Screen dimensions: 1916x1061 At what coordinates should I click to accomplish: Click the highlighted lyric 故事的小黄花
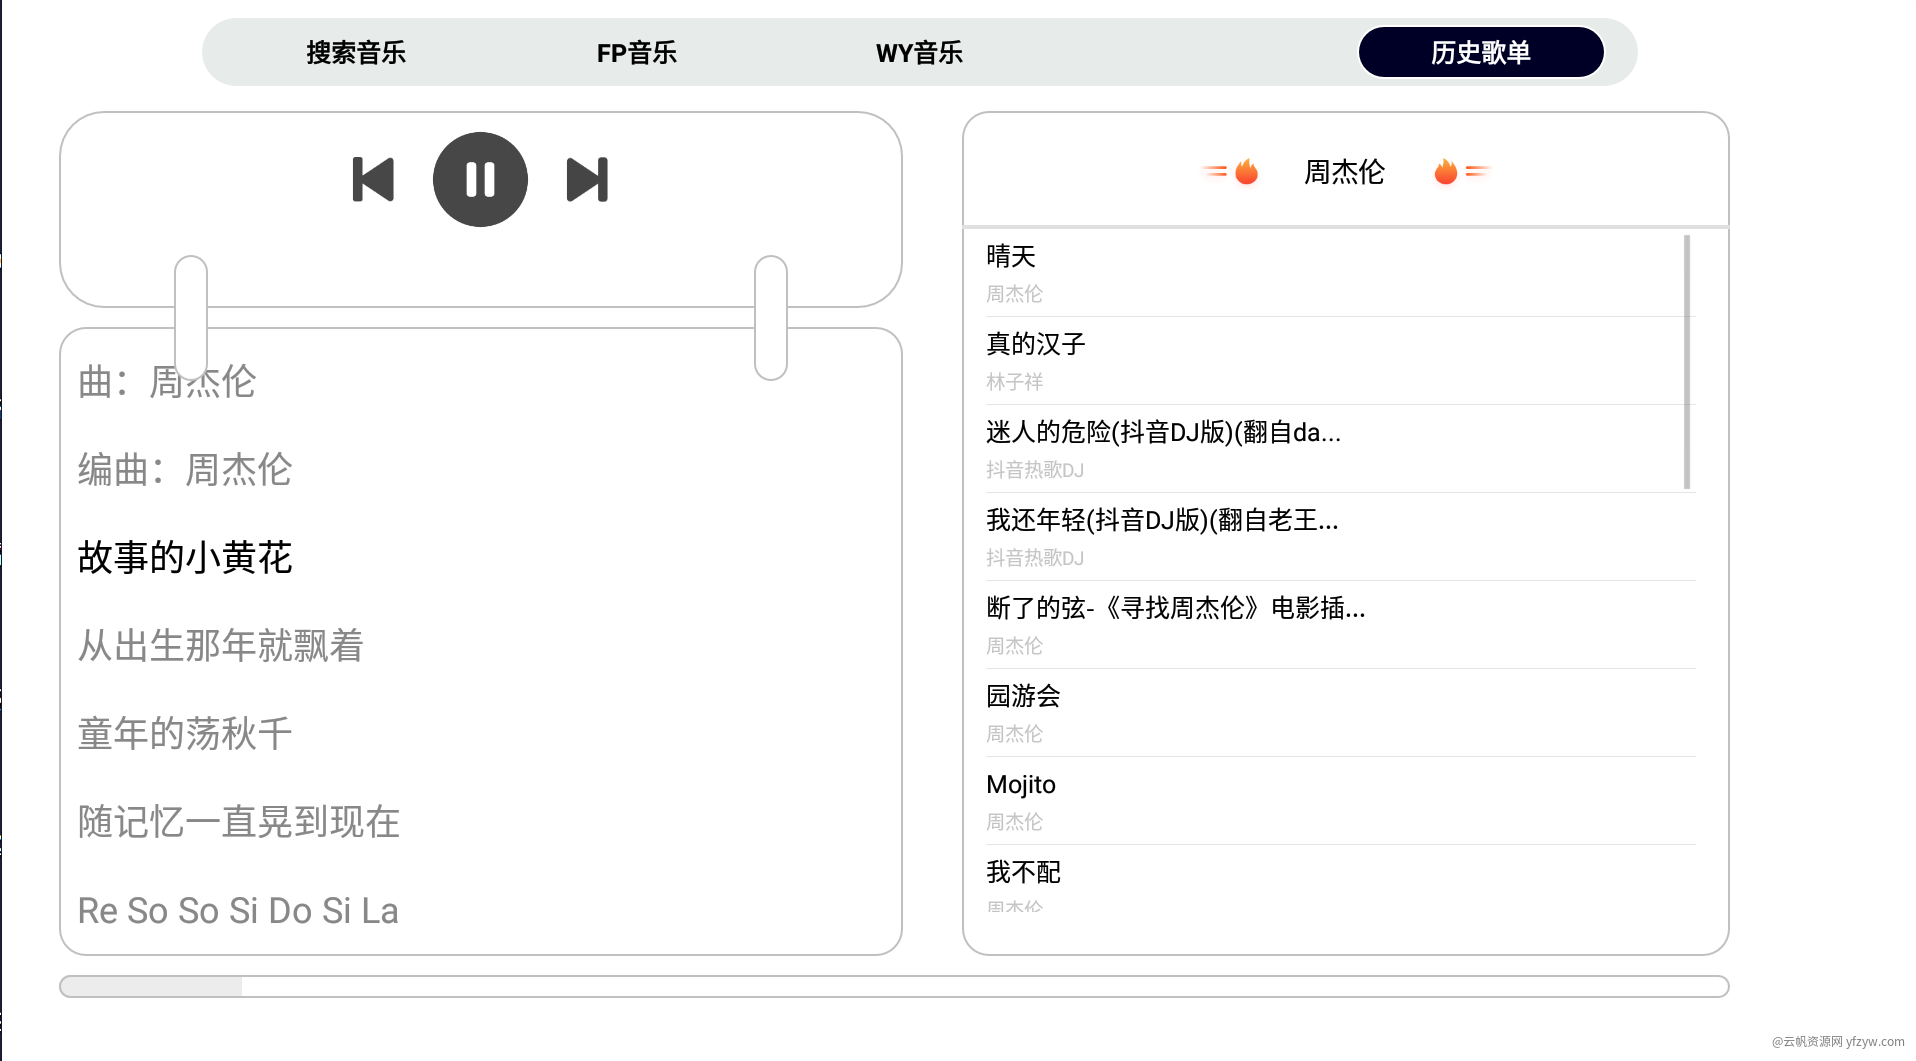coord(185,557)
